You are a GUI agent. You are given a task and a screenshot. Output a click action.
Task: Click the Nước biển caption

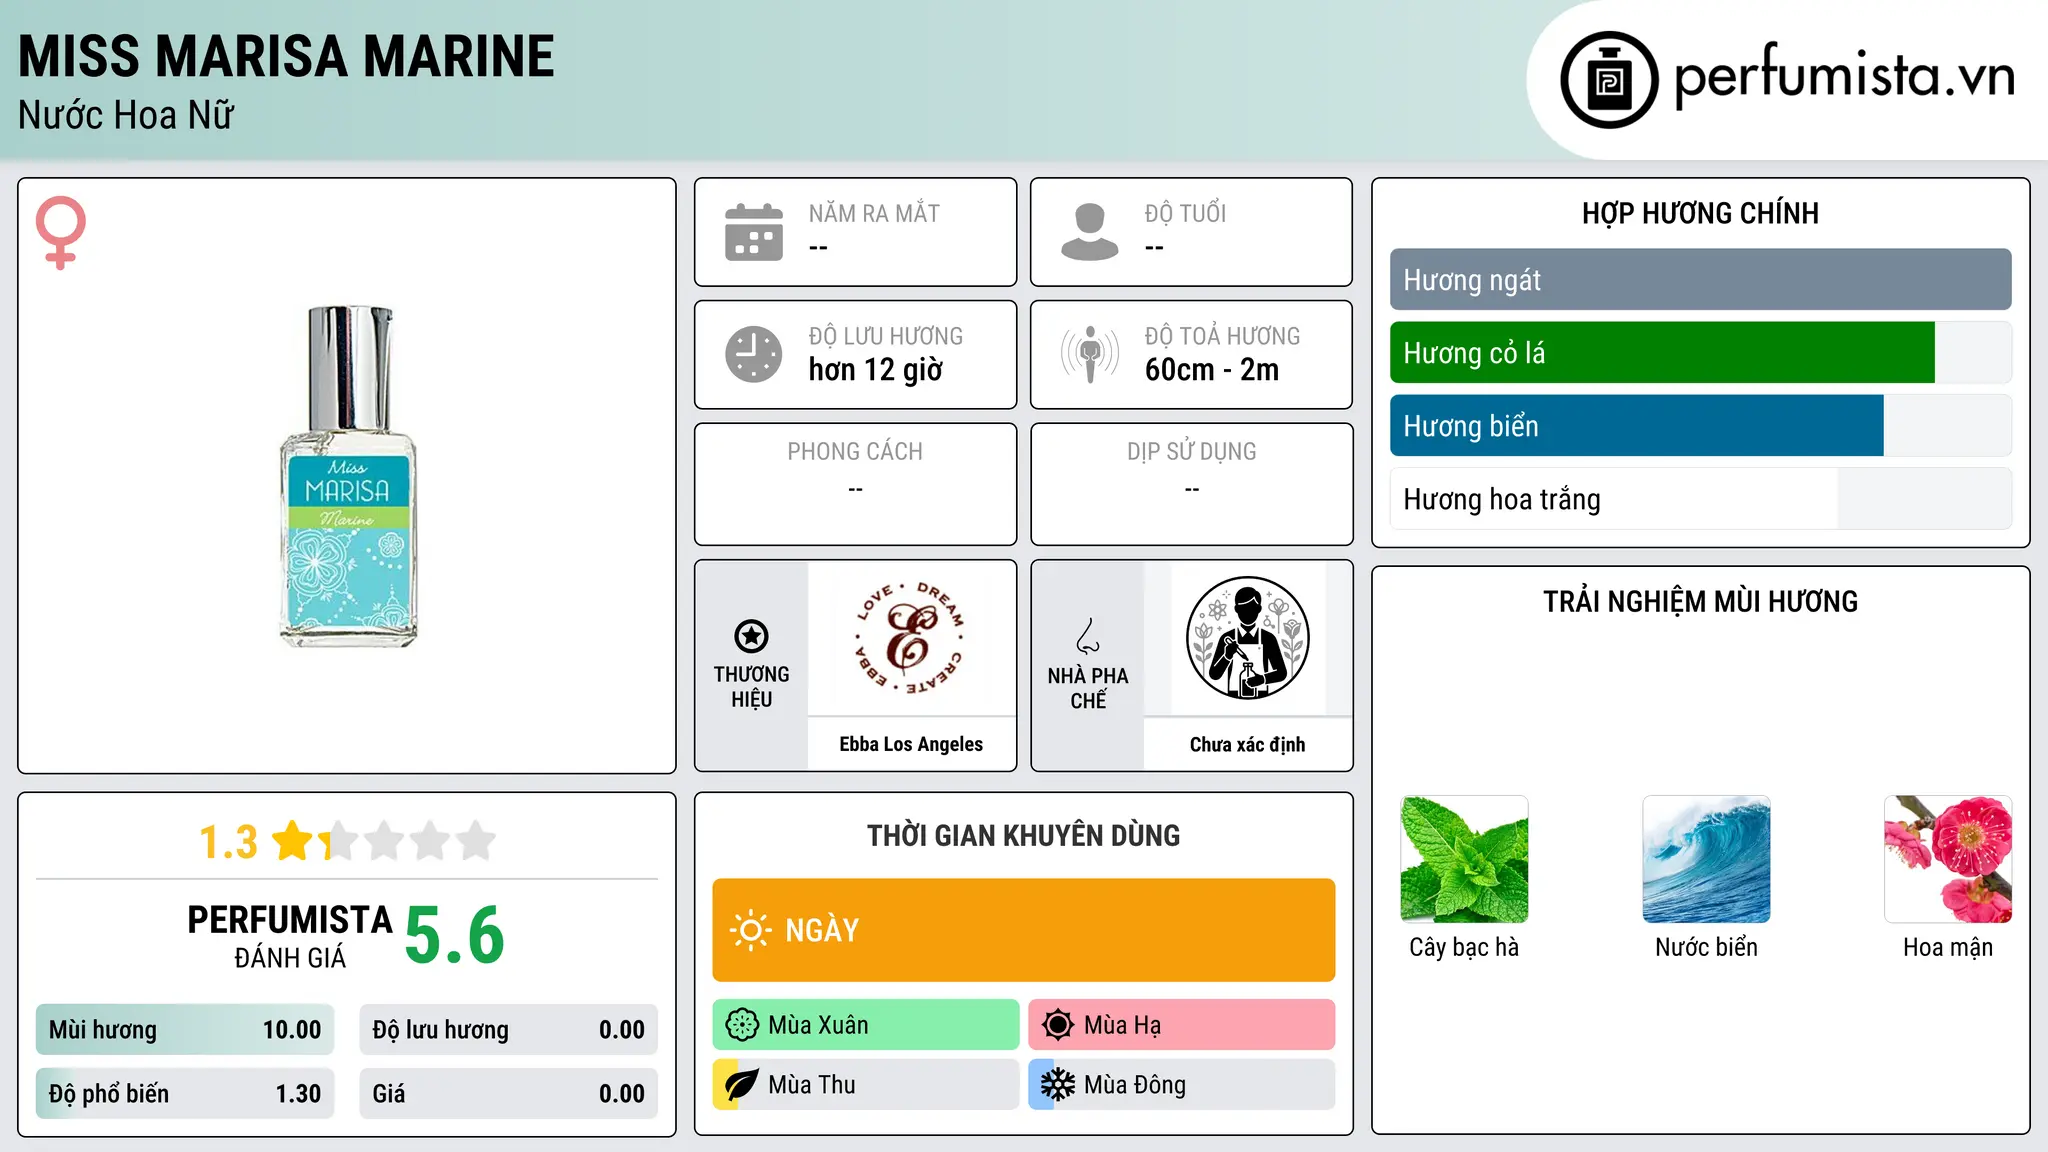coord(1706,947)
